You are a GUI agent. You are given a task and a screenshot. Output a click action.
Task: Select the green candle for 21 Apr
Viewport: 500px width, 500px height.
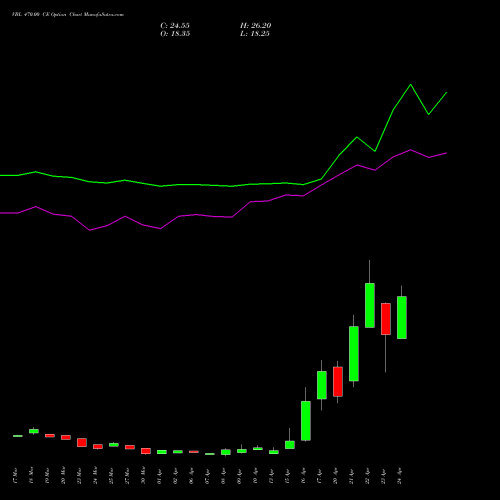(354, 354)
